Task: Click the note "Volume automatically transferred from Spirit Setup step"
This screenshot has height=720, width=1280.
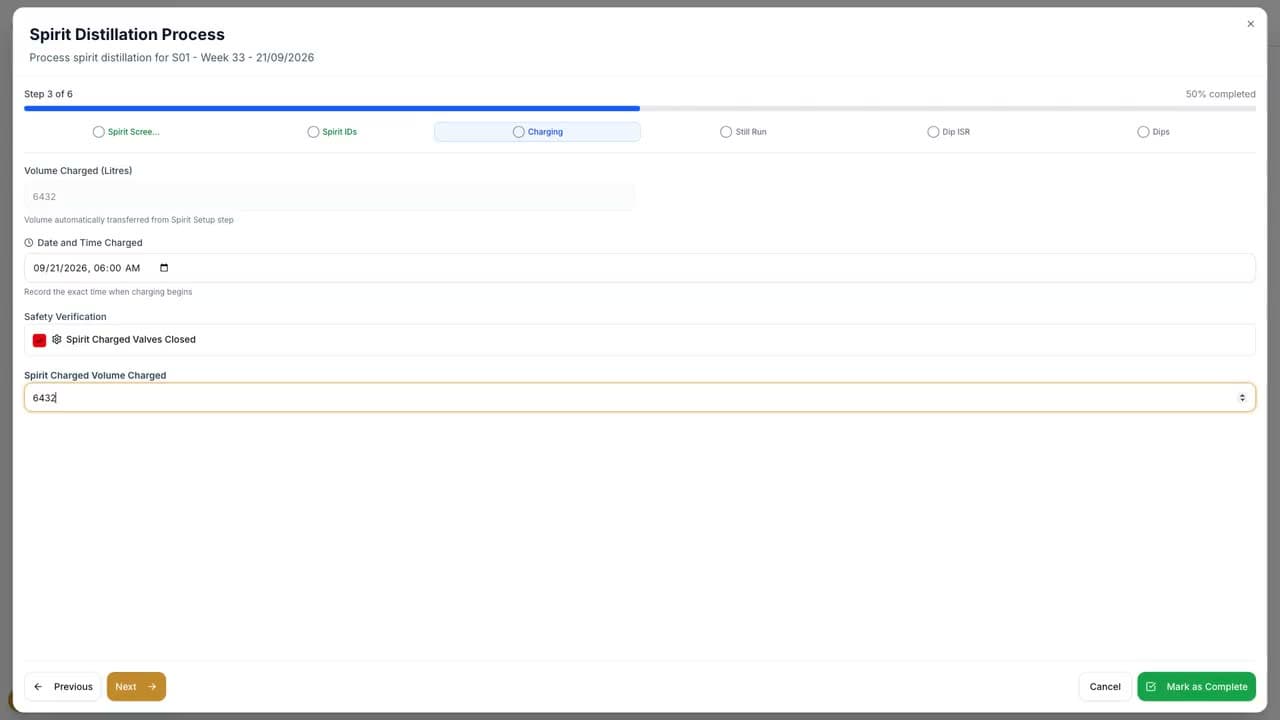Action: 129,220
